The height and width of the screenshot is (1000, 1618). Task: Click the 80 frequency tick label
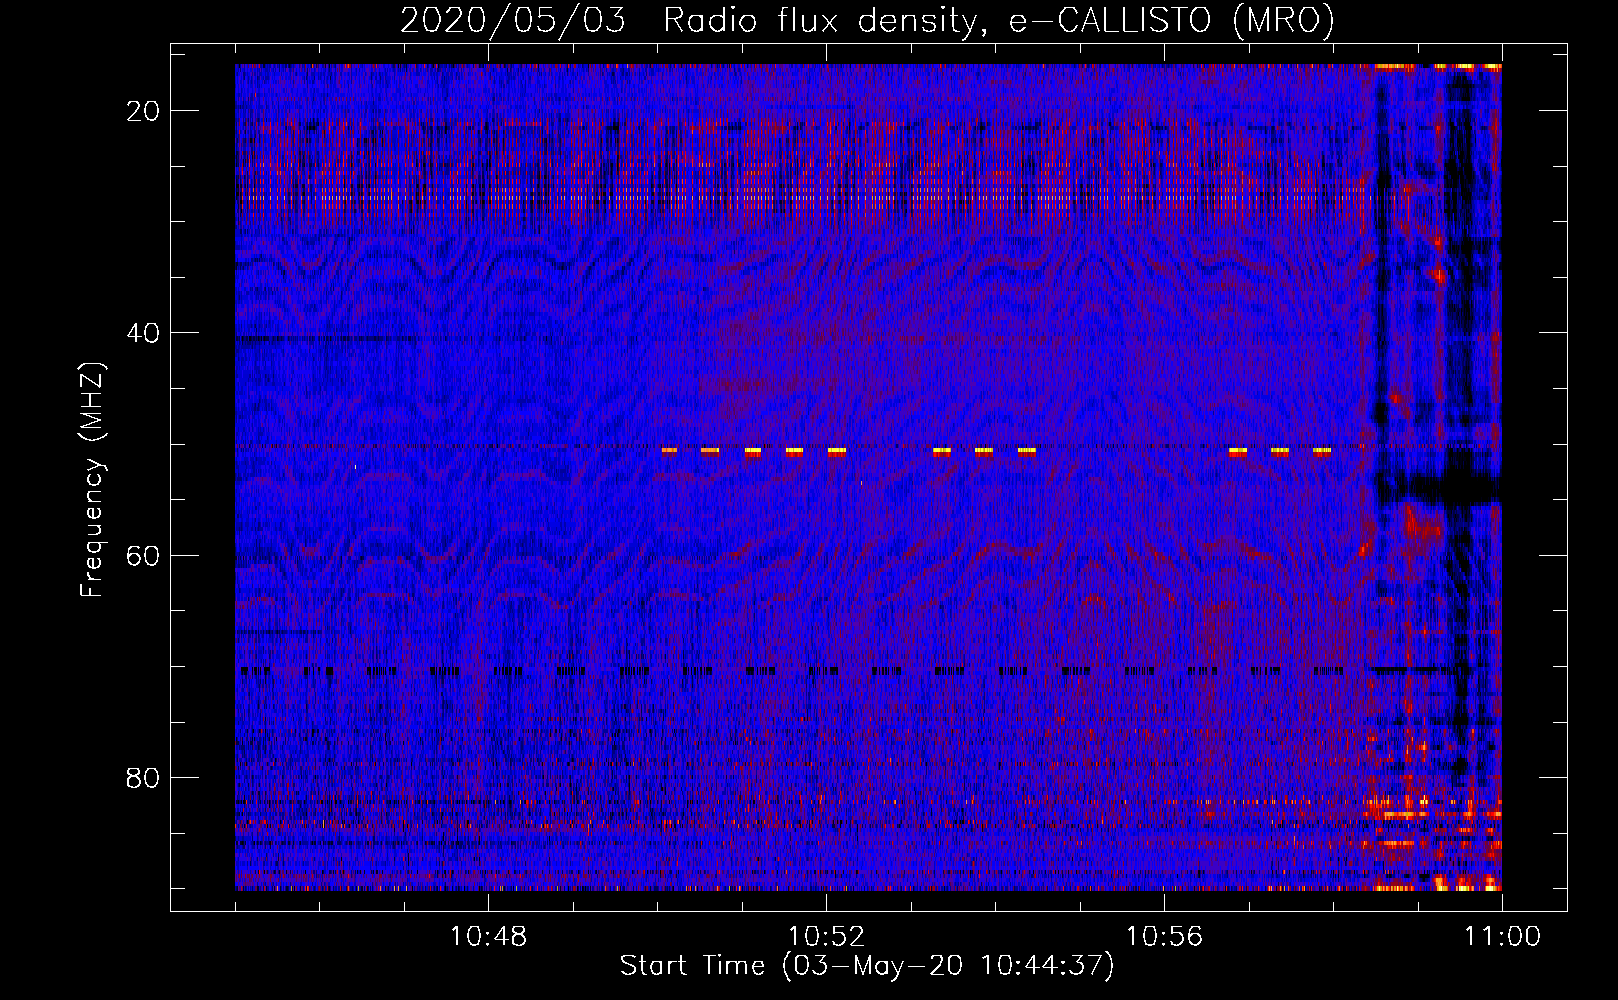(143, 778)
